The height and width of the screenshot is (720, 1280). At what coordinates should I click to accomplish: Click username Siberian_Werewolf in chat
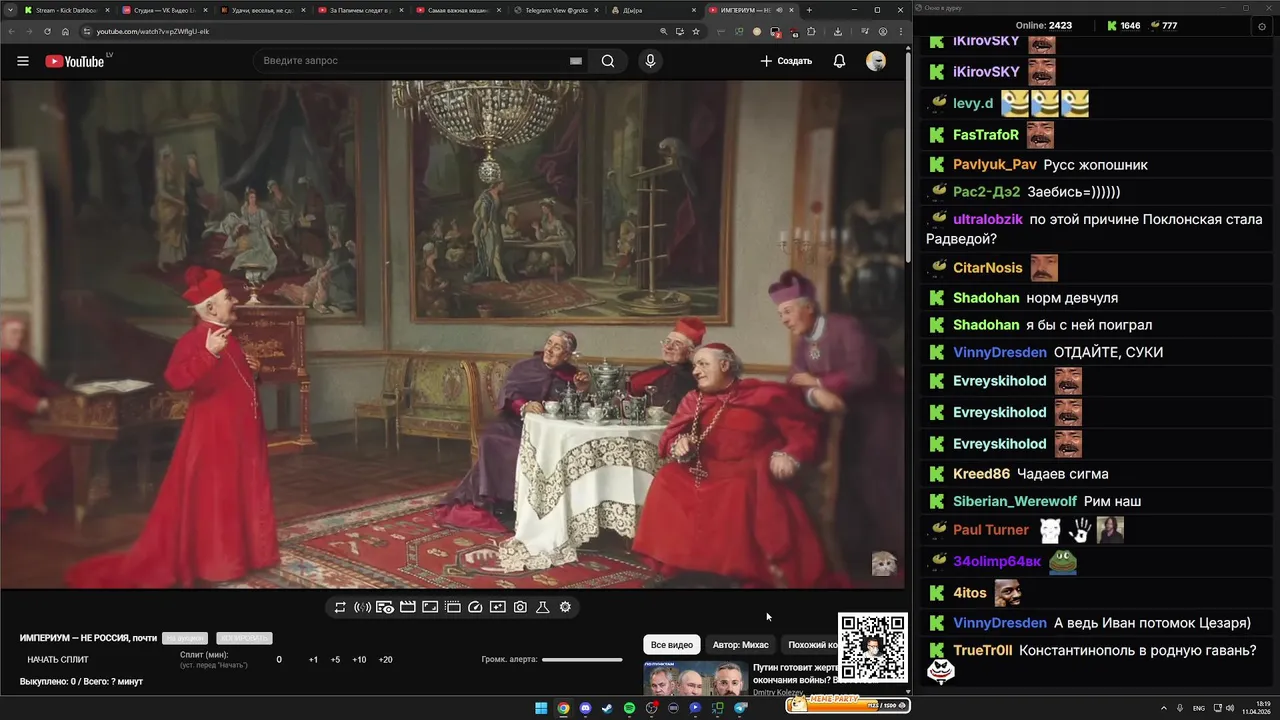tap(1015, 501)
